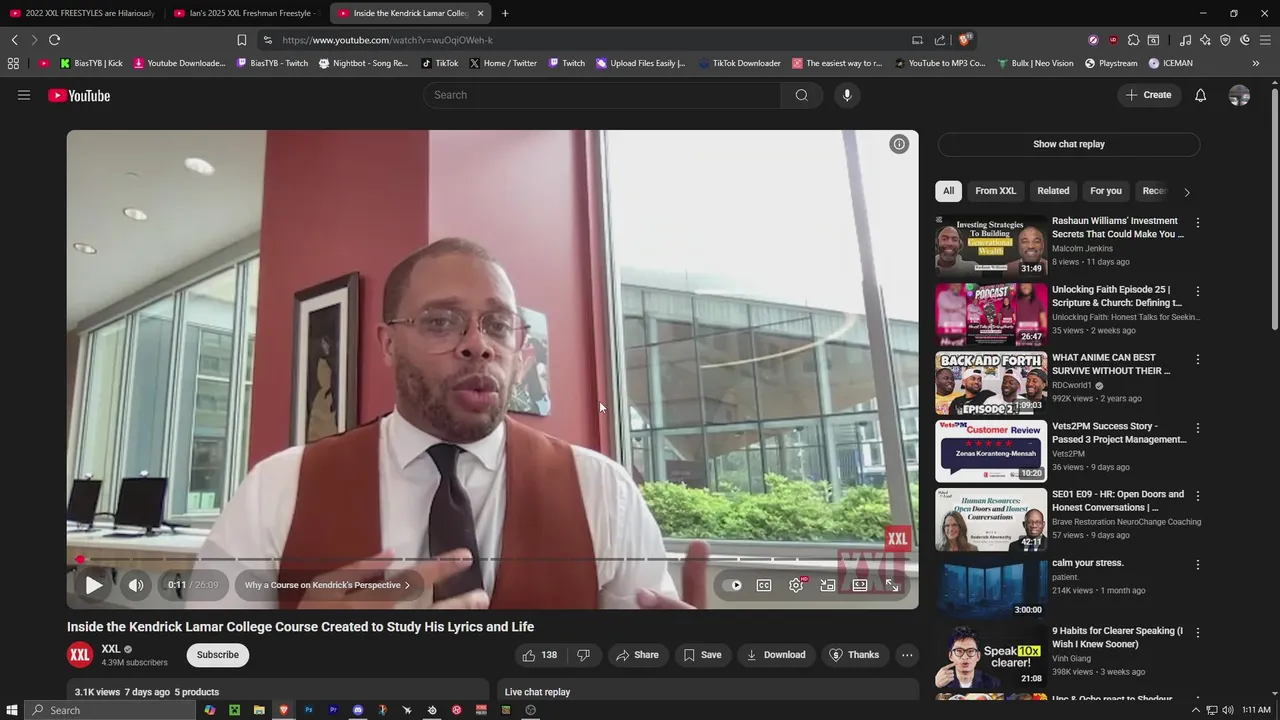The width and height of the screenshot is (1280, 720).
Task: Play the video
Action: tap(94, 586)
